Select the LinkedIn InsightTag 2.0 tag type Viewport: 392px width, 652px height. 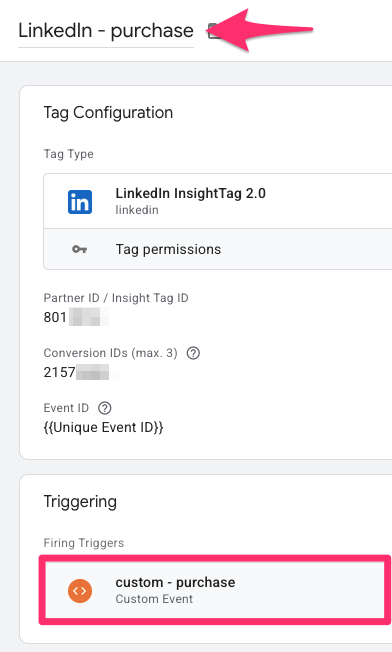[218, 201]
